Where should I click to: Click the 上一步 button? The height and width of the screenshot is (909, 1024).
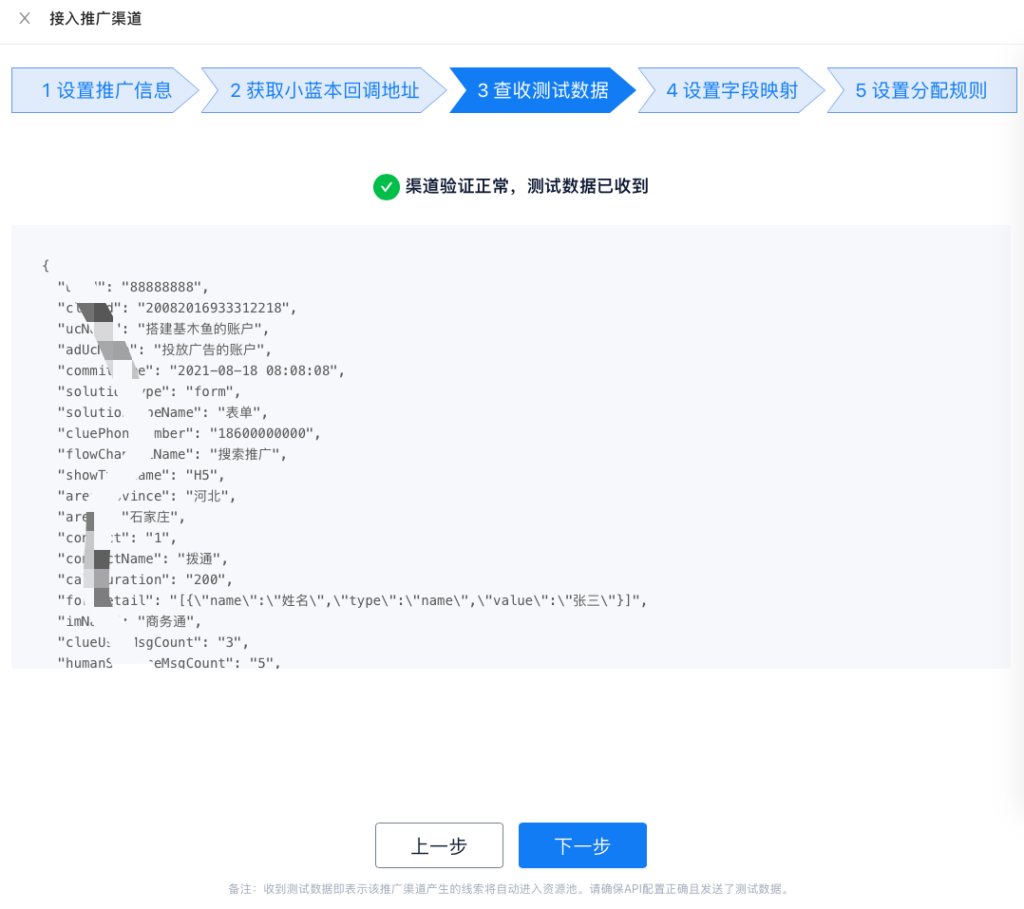coord(439,846)
